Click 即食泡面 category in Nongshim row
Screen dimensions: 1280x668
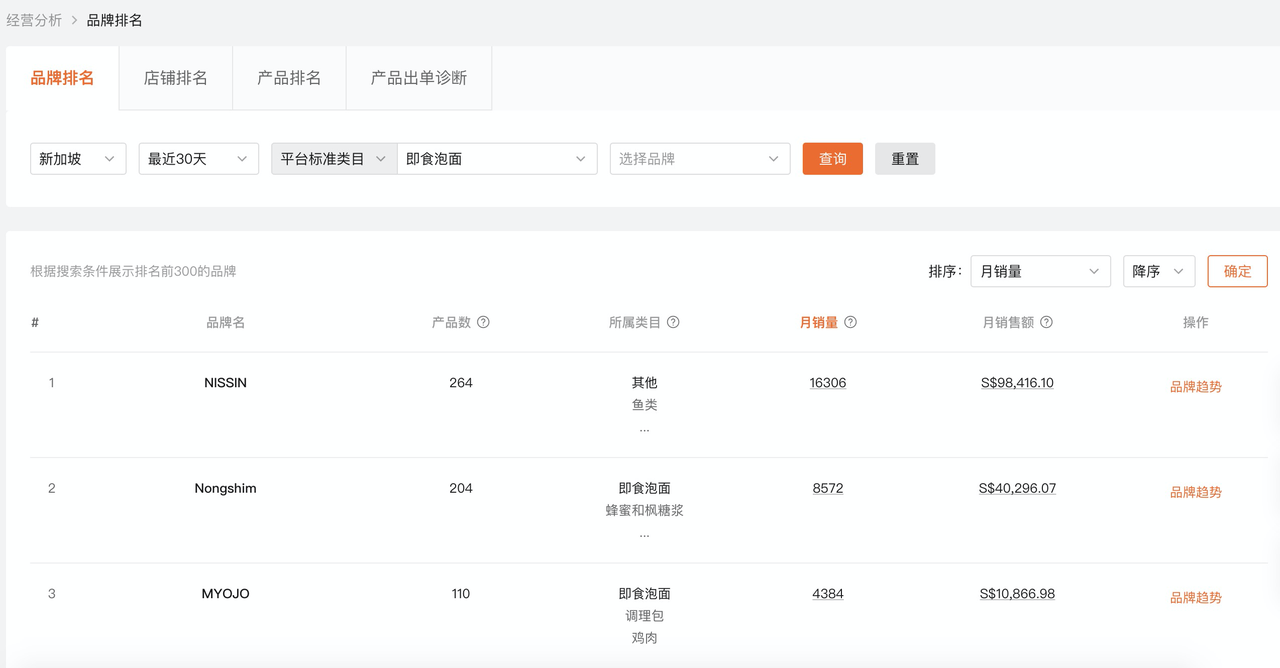pyautogui.click(x=645, y=488)
